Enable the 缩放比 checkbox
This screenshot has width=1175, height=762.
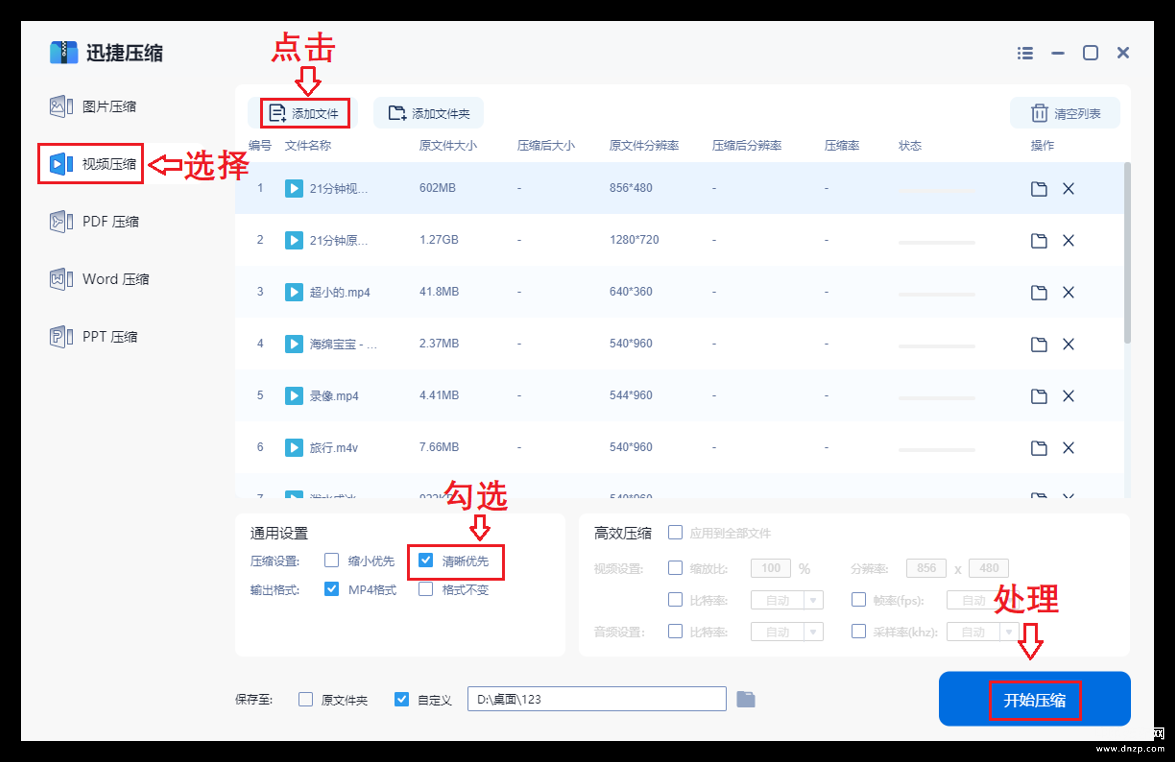pos(675,568)
